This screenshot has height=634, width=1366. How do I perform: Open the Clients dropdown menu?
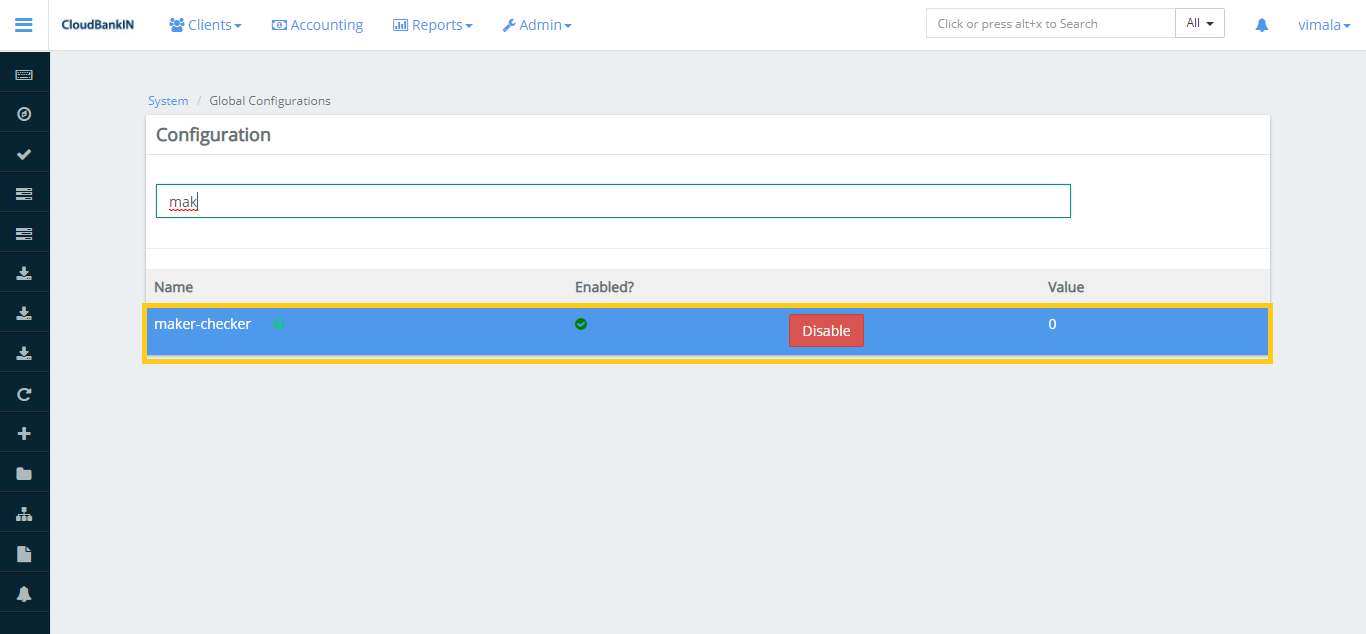(x=205, y=24)
